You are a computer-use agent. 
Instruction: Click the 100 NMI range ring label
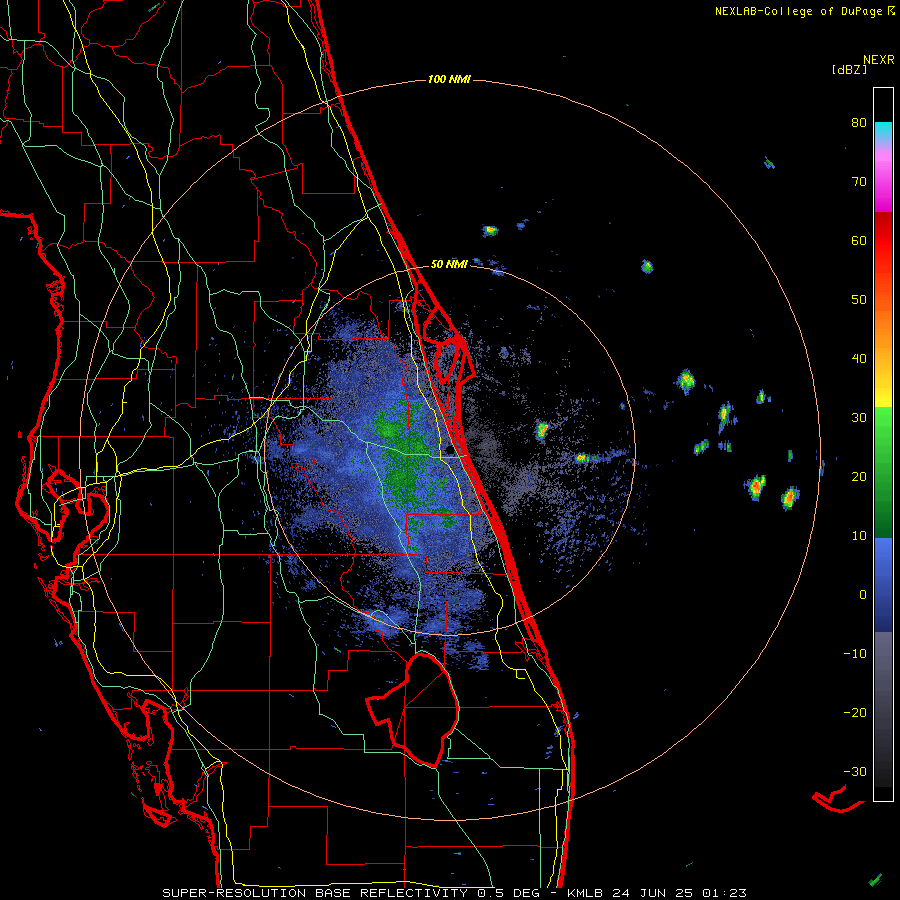pyautogui.click(x=449, y=79)
